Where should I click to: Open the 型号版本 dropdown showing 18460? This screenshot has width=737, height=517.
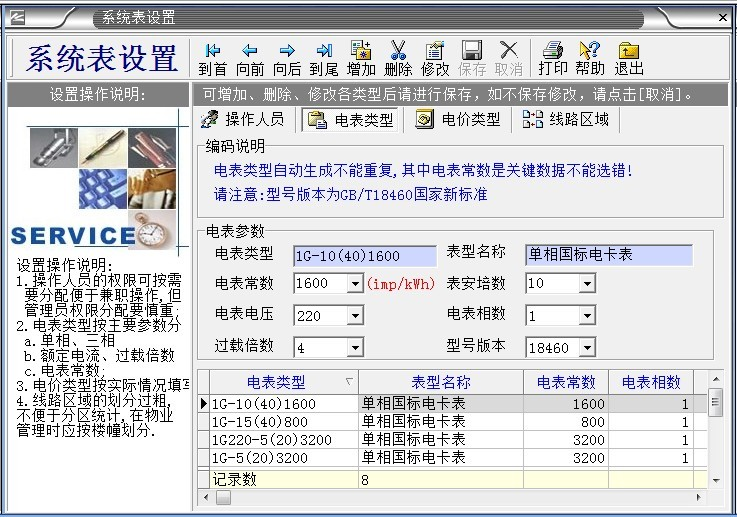point(586,348)
